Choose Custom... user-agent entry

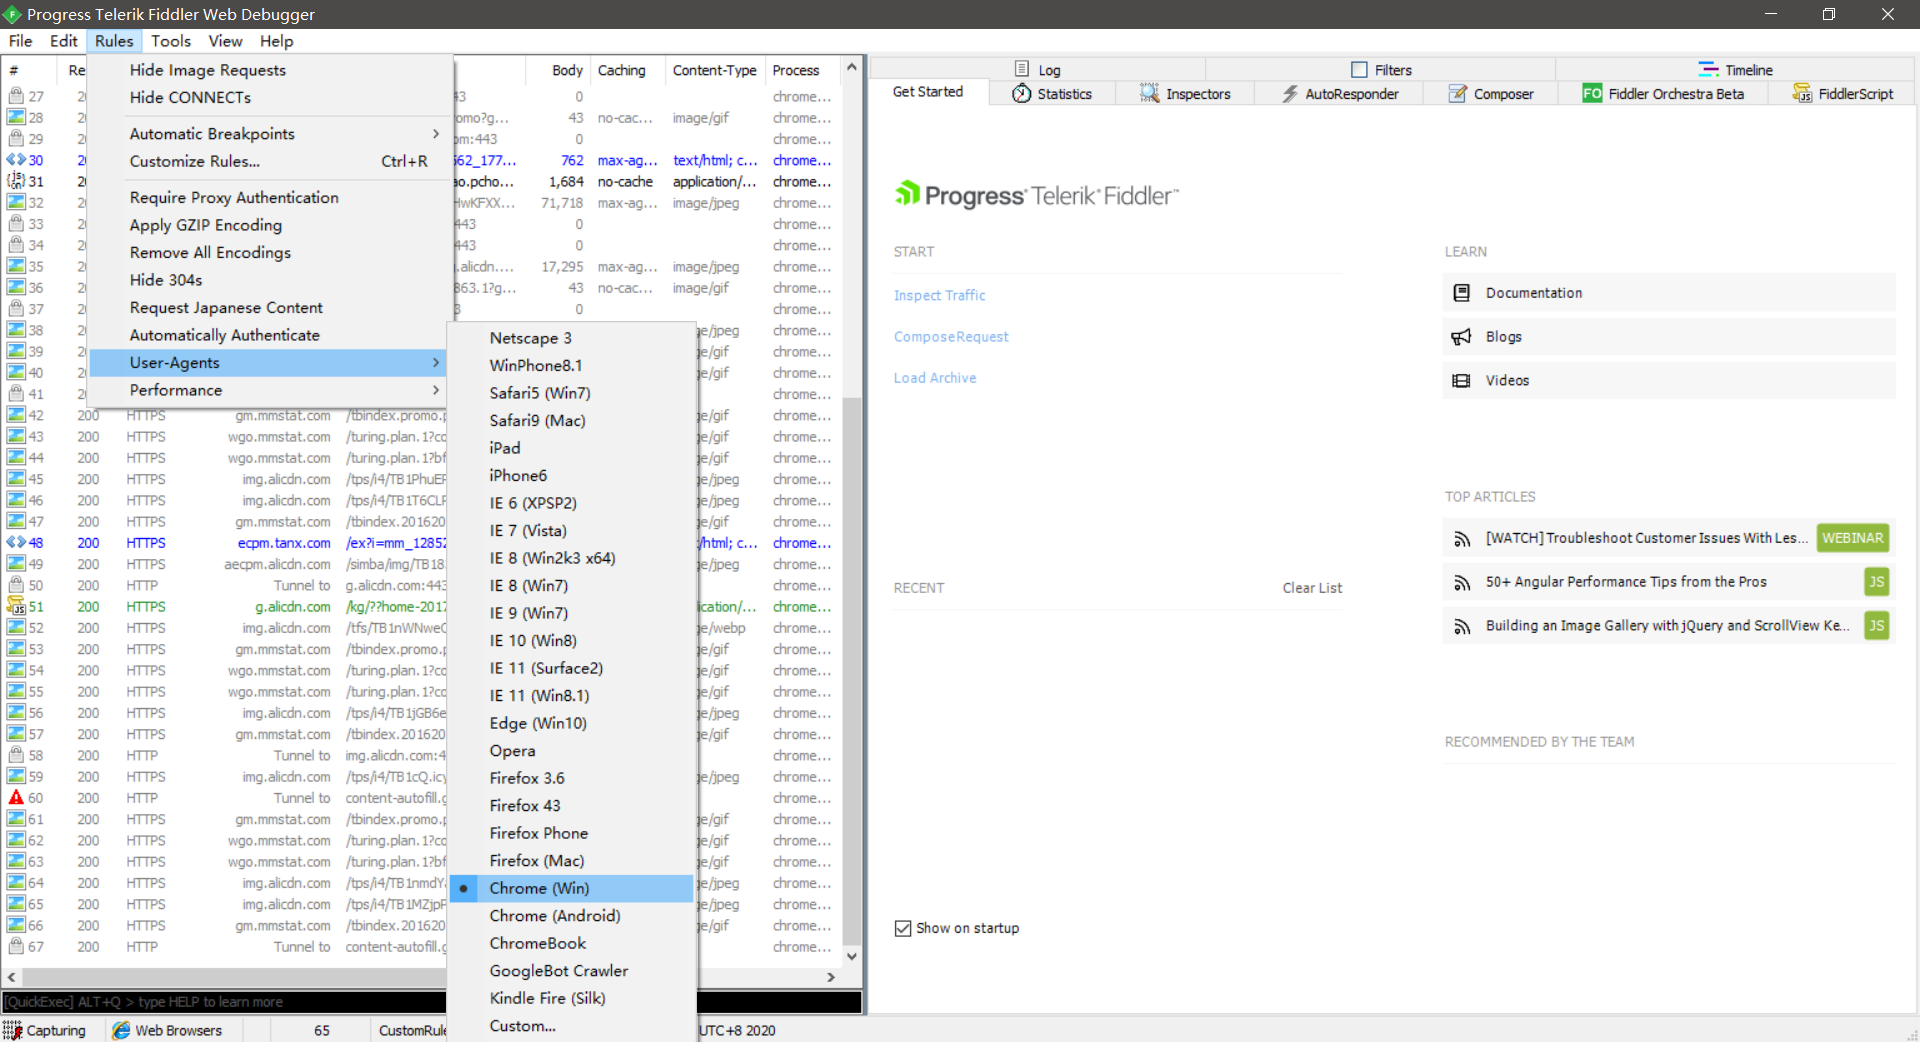572,1026
